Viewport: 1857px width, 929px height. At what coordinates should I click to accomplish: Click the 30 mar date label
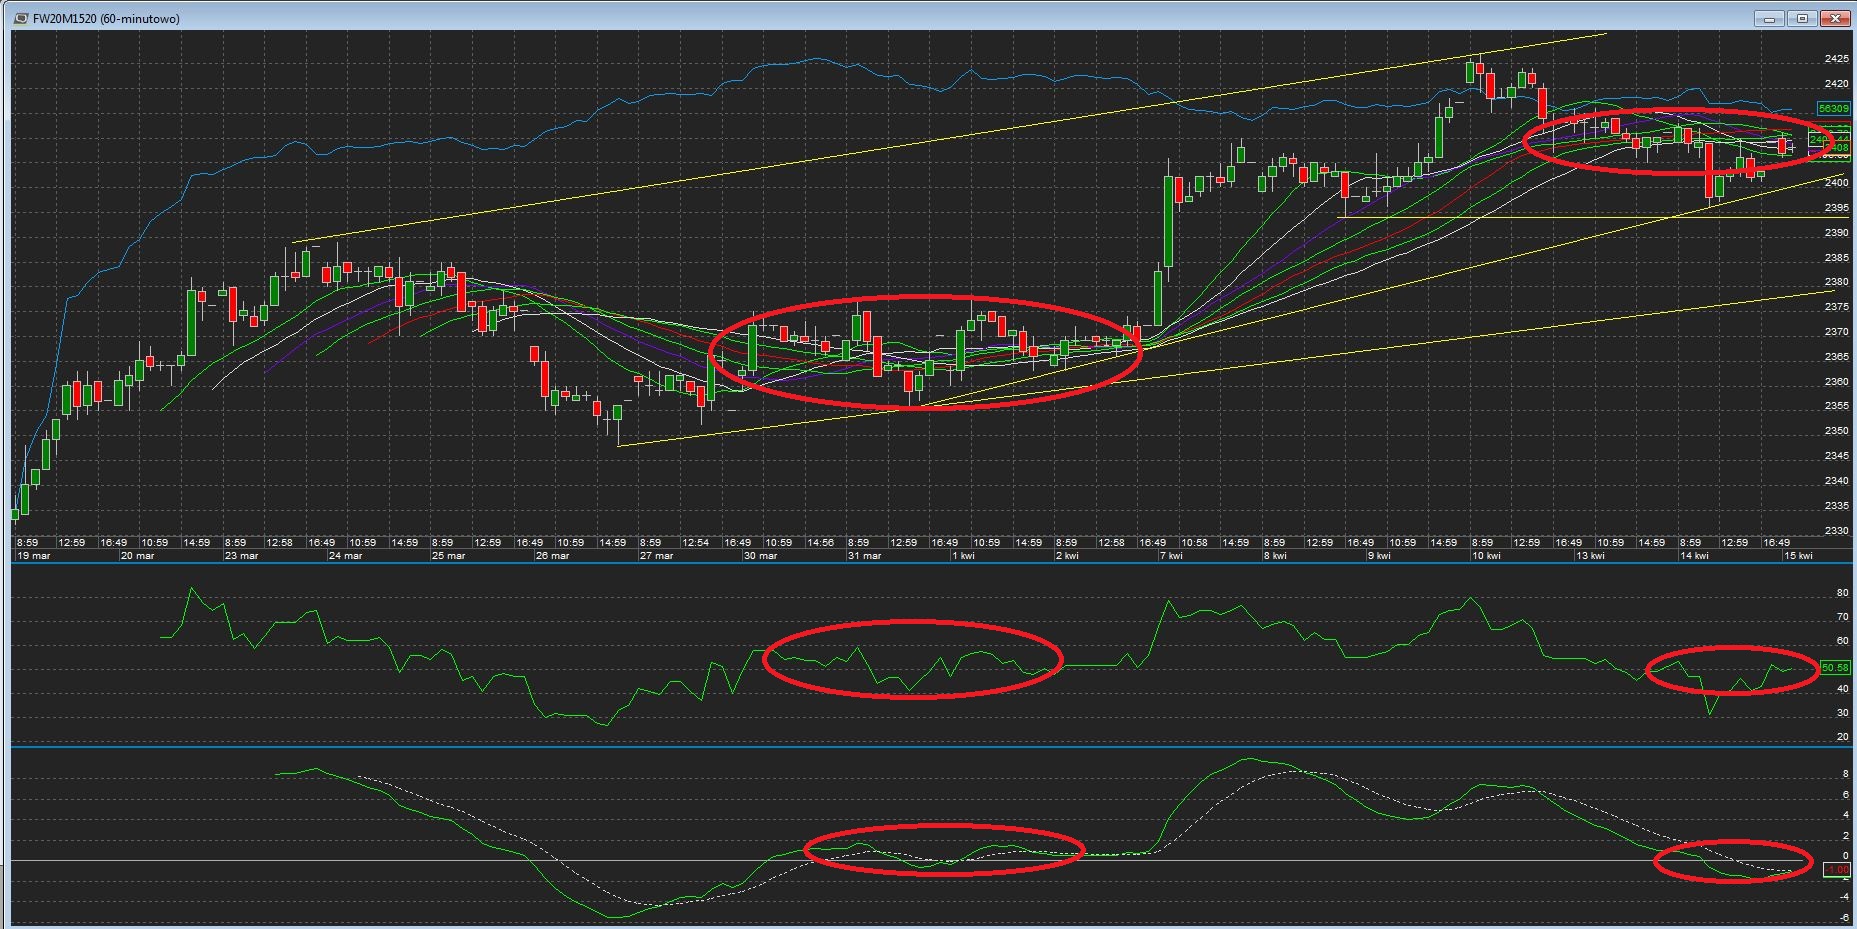[x=760, y=556]
